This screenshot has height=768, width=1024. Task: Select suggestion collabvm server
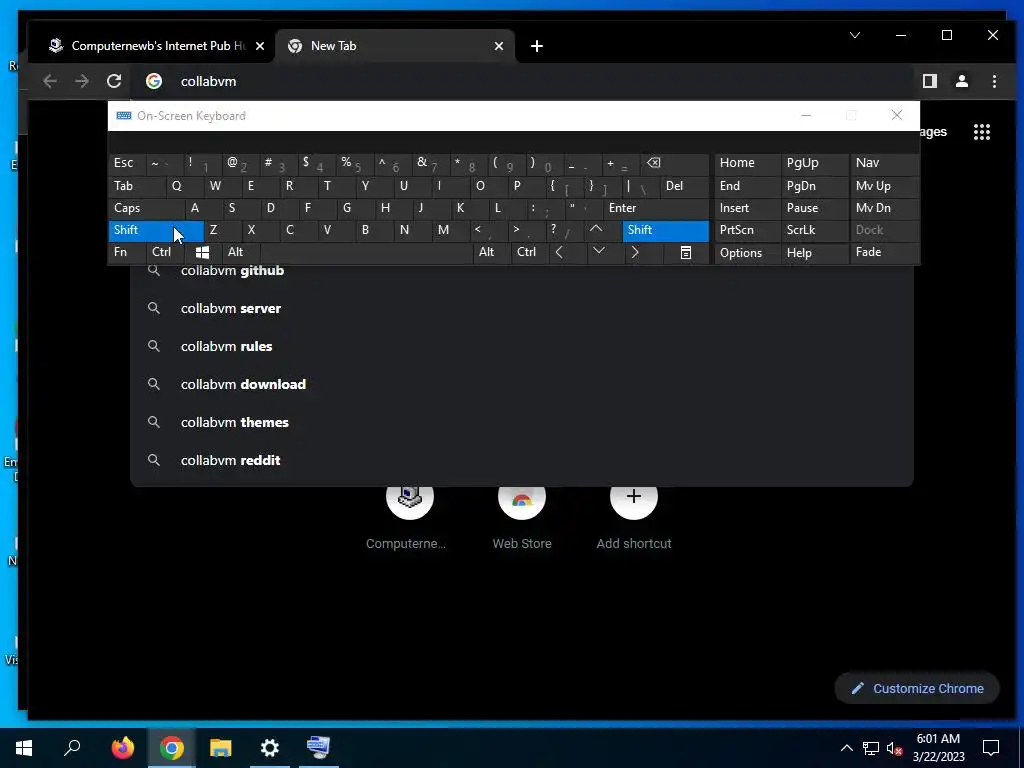coord(521,308)
